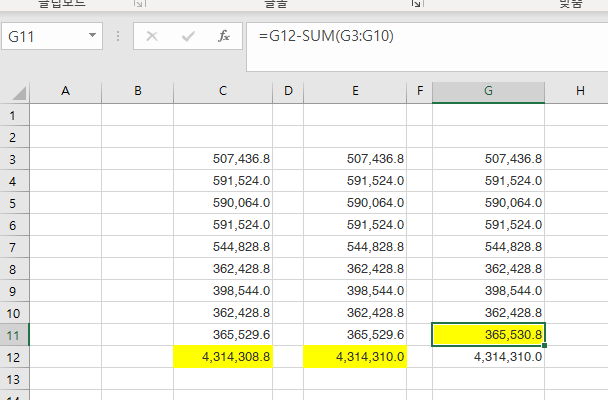Select column G header

488,91
